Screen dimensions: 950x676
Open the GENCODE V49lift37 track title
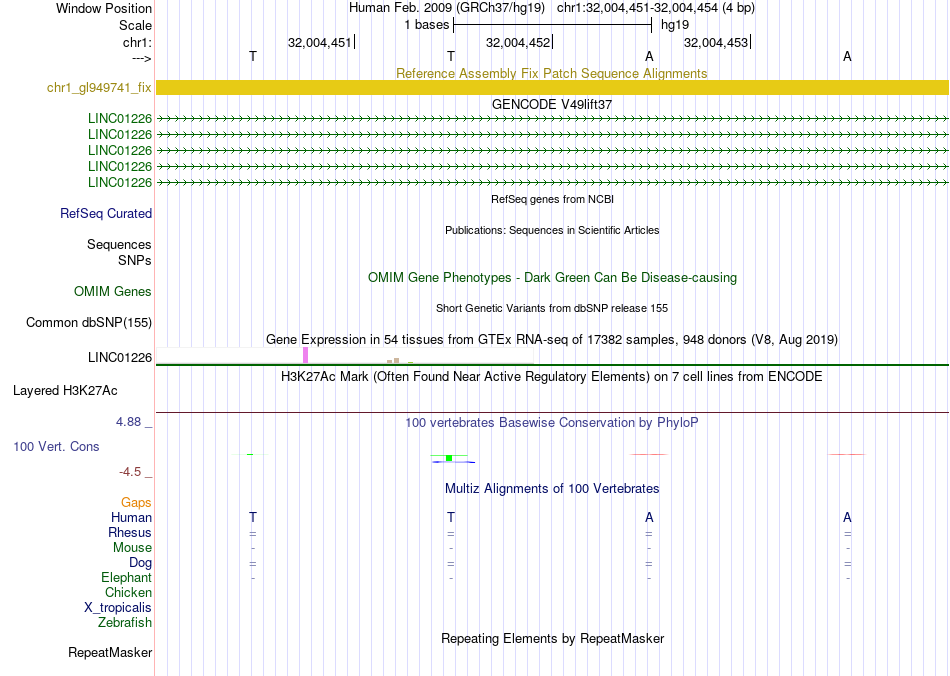click(552, 104)
